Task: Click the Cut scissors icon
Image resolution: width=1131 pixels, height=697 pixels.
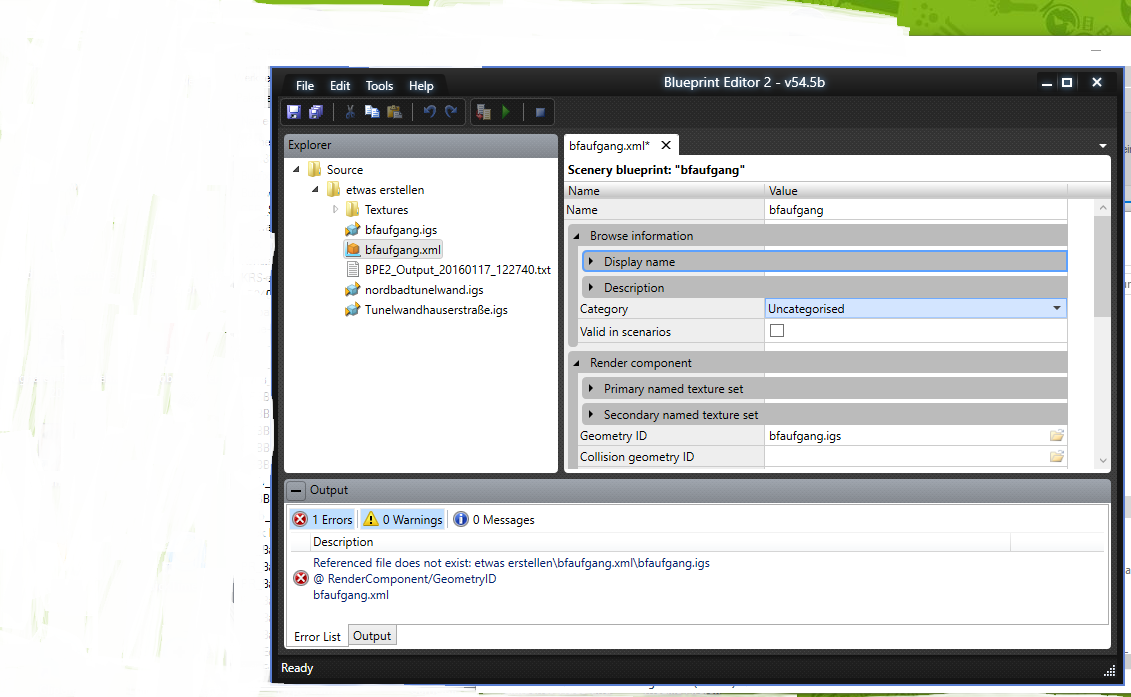Action: [x=350, y=112]
